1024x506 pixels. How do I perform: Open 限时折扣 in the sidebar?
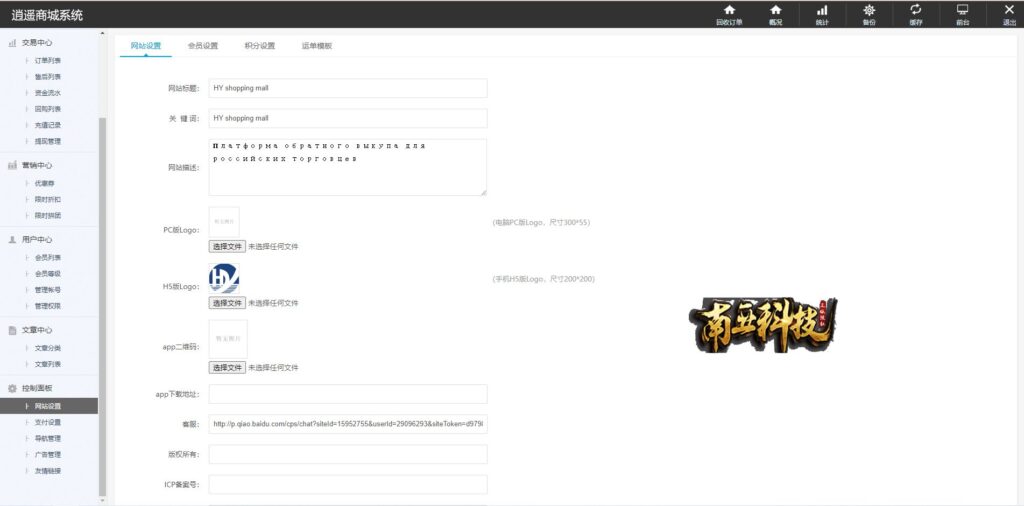tap(48, 200)
